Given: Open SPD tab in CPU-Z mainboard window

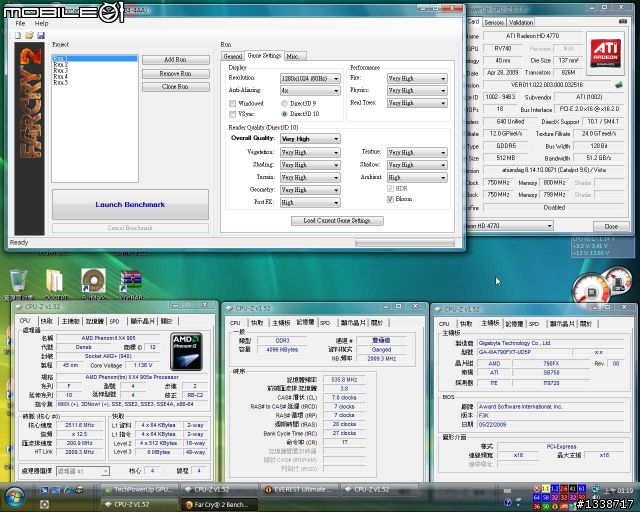Looking at the screenshot, I should coord(534,324).
